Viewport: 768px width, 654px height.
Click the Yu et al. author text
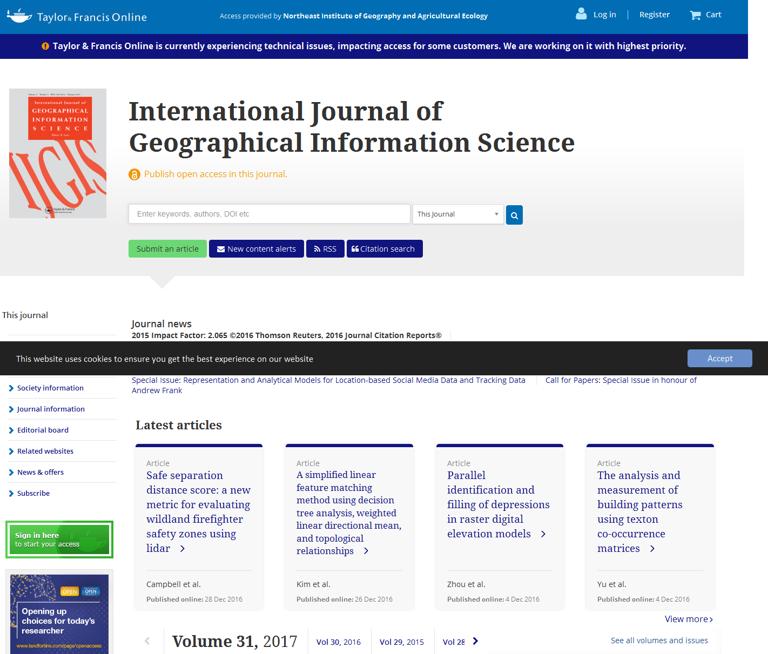(612, 584)
